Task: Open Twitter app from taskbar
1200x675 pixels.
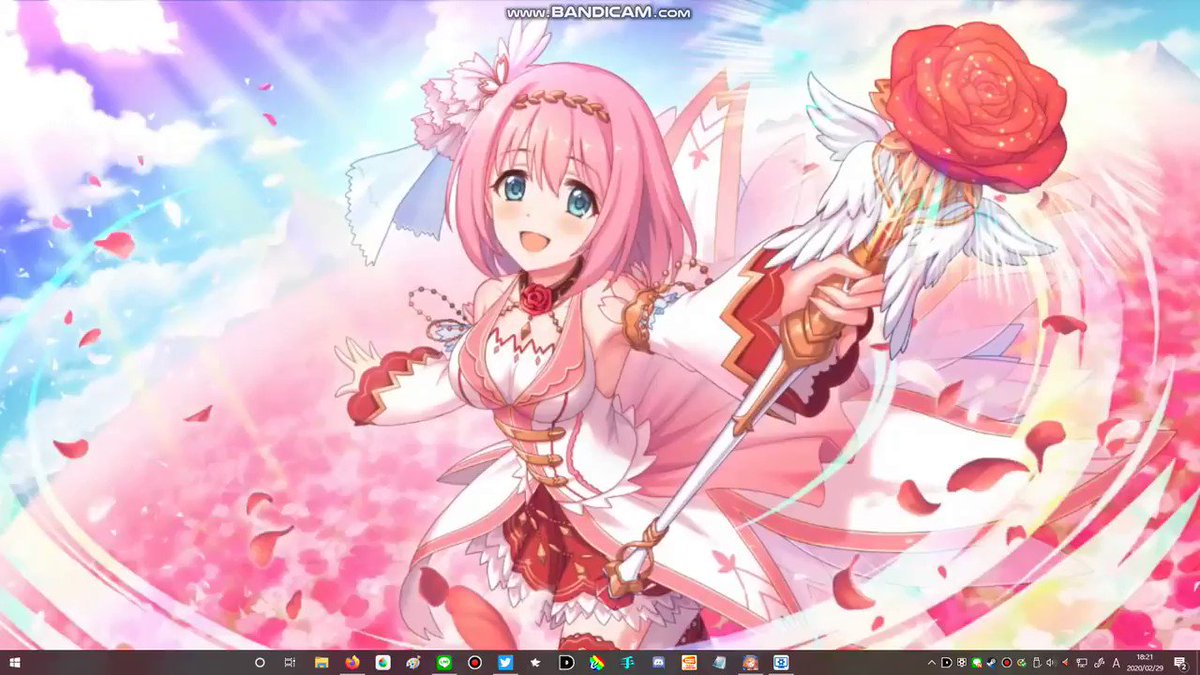Action: pos(505,662)
